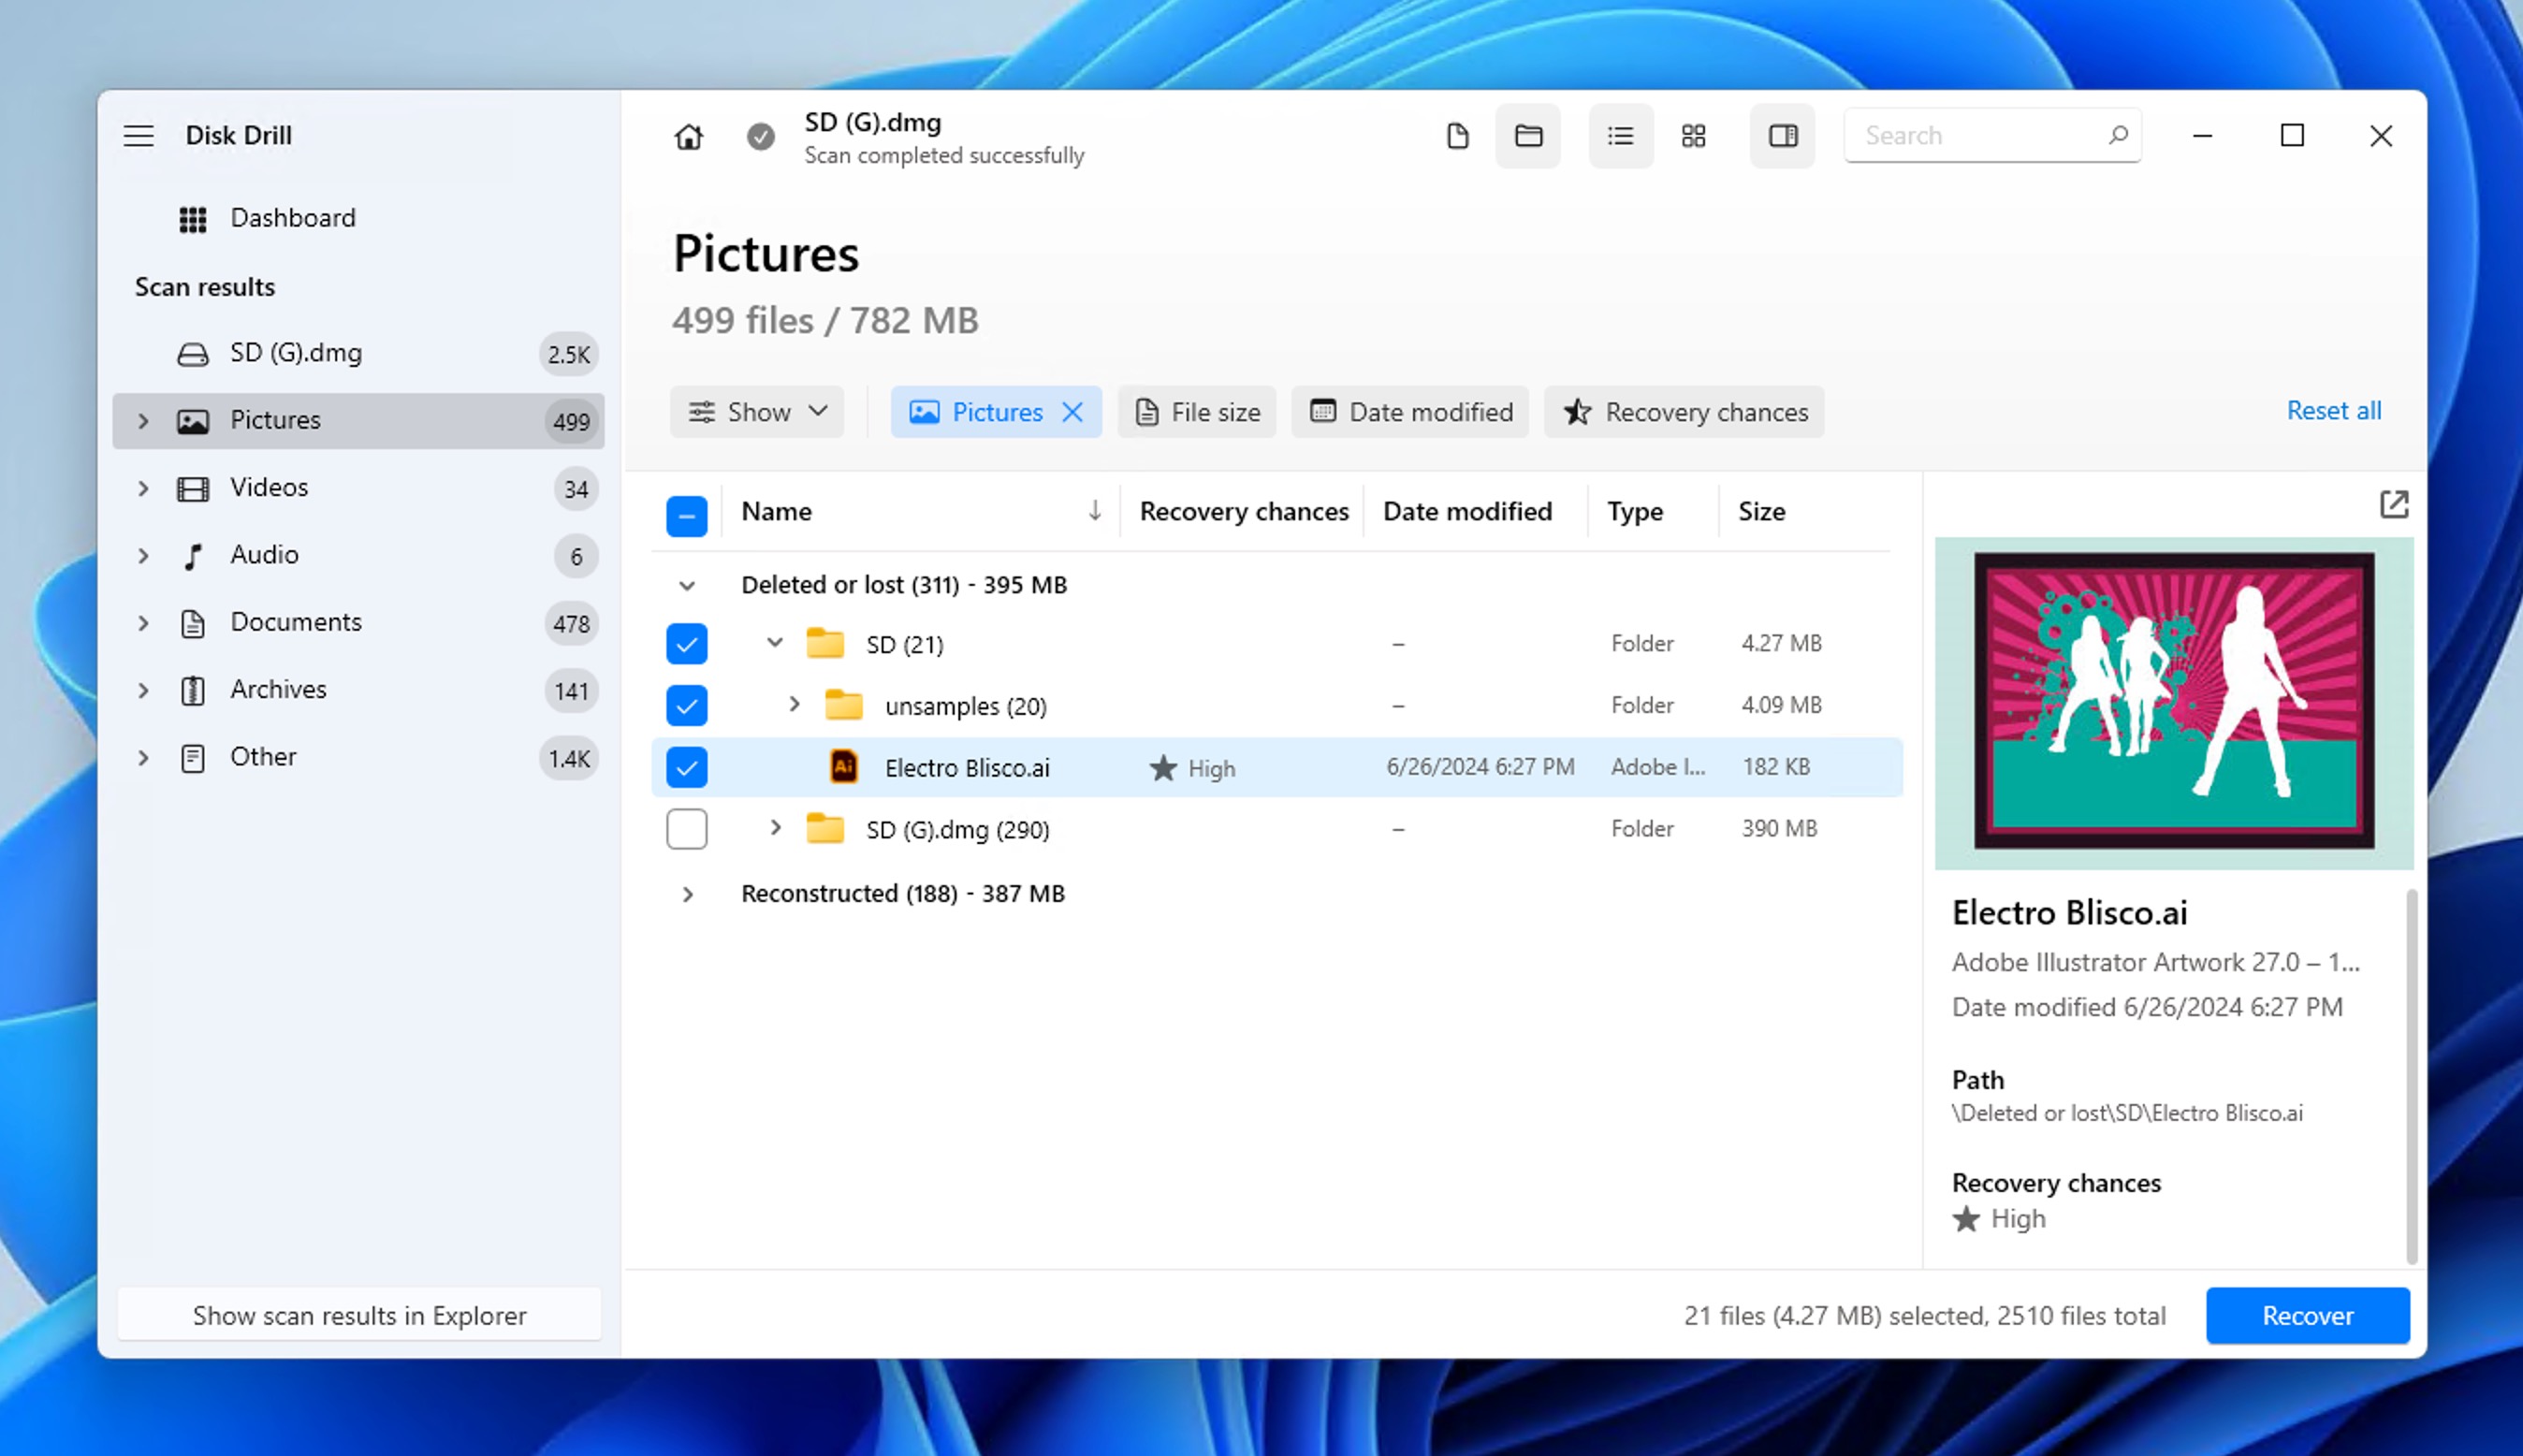Expand the Documents category chevron

point(143,623)
